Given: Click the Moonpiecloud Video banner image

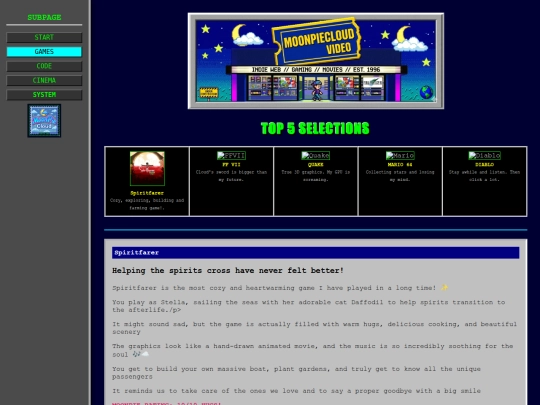Looking at the screenshot, I should tap(316, 61).
